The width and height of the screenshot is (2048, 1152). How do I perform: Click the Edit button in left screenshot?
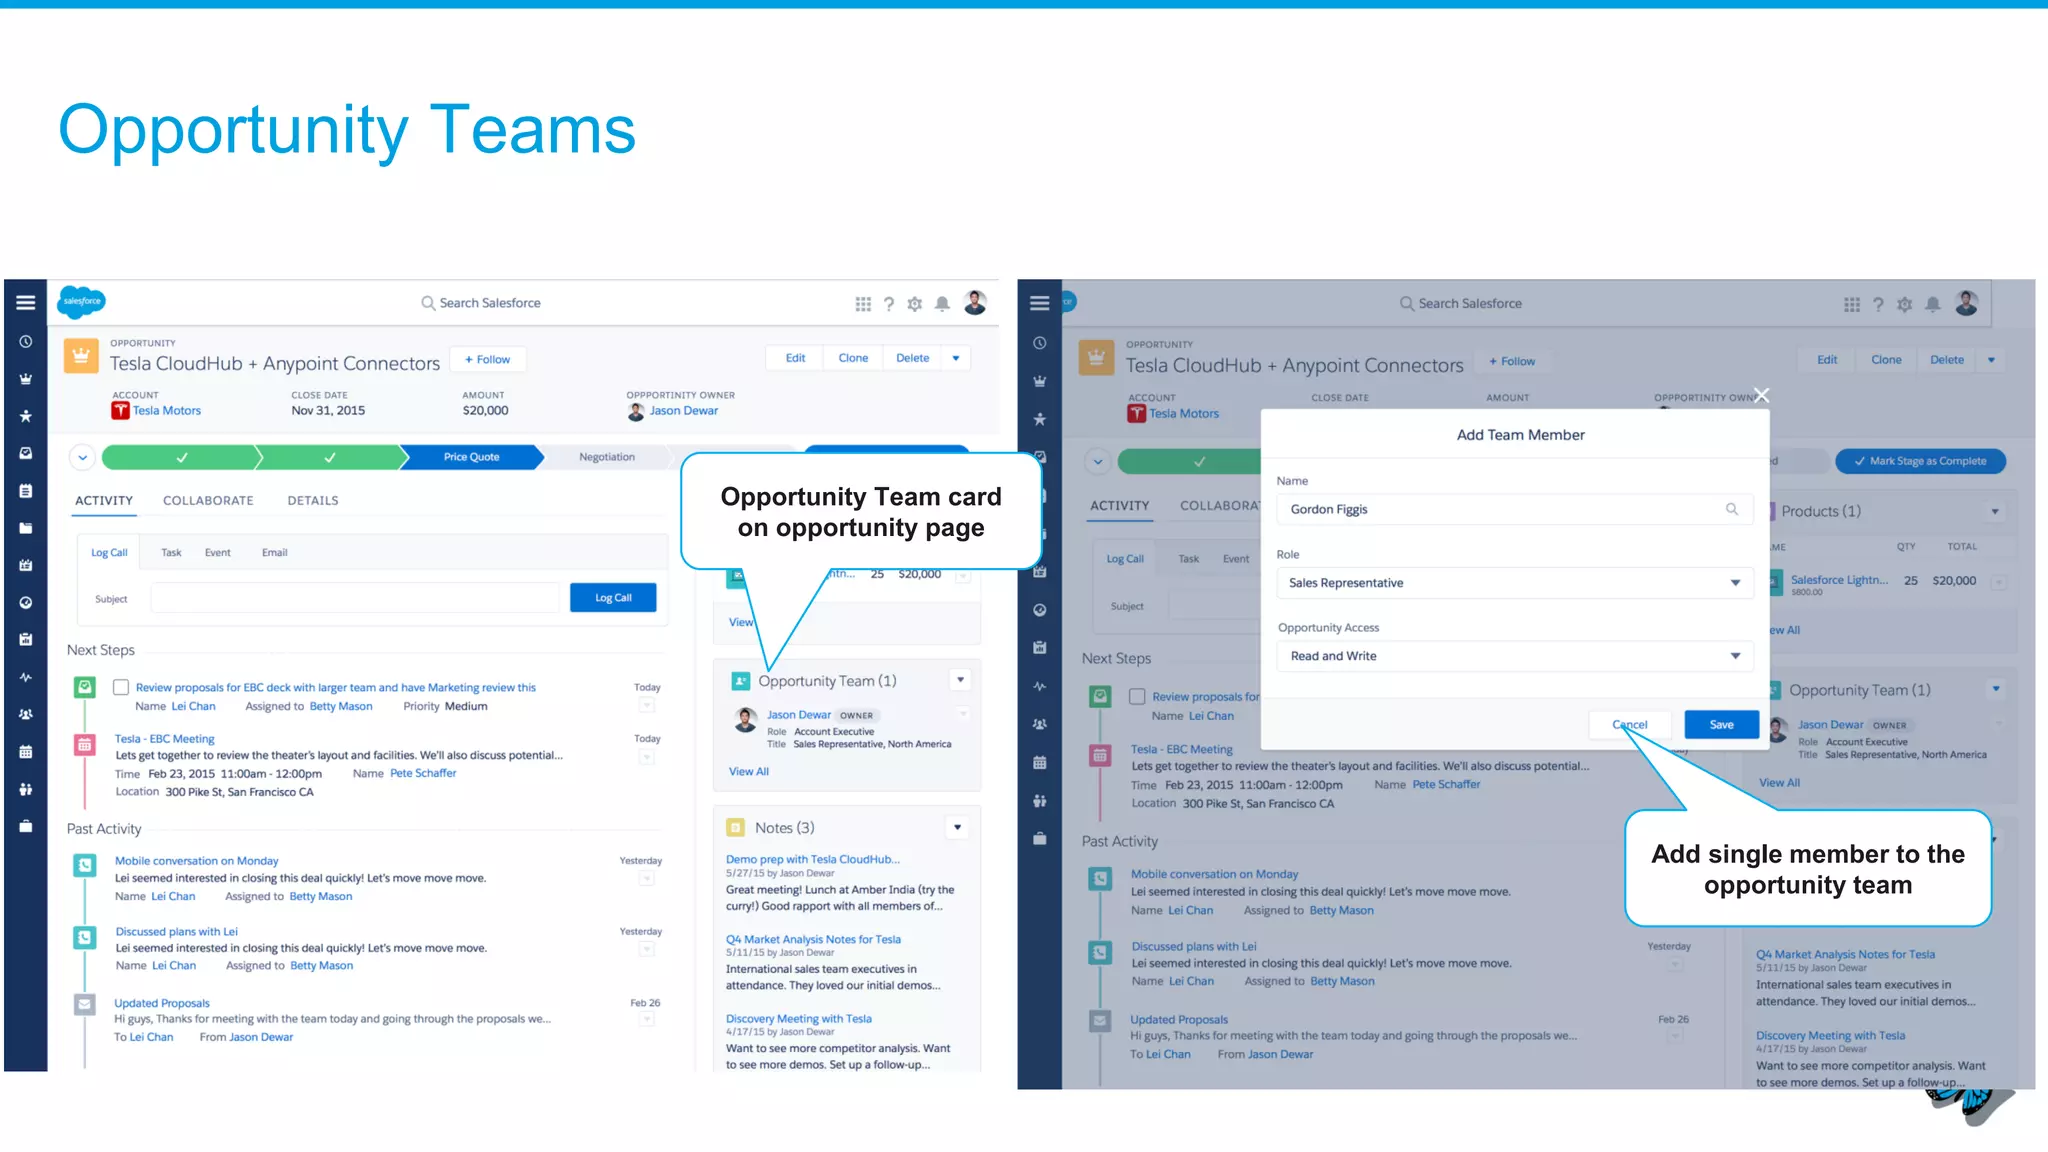[795, 358]
